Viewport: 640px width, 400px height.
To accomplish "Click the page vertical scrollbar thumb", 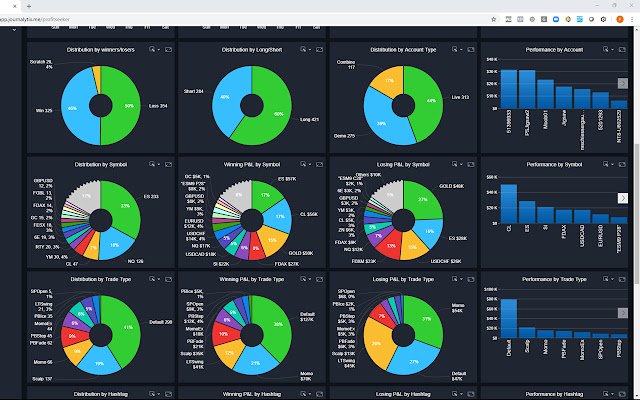I will coord(637,212).
